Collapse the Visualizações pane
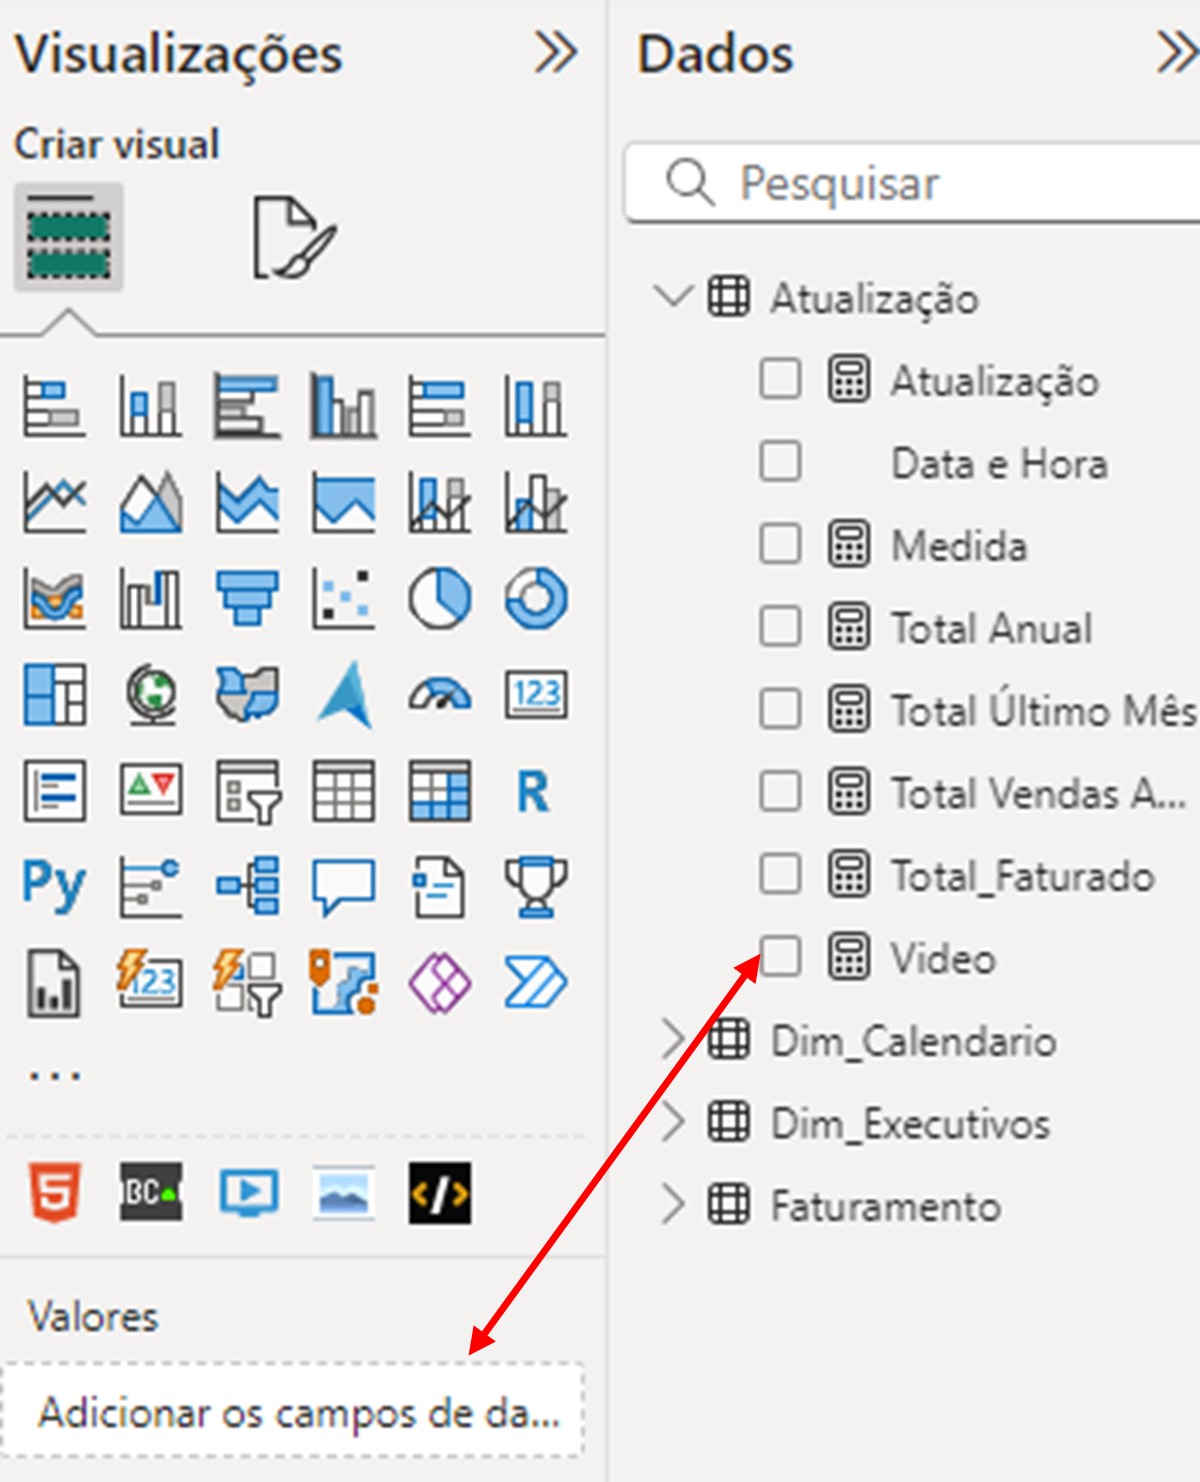Screen dimensions: 1200x1482 coord(555,53)
